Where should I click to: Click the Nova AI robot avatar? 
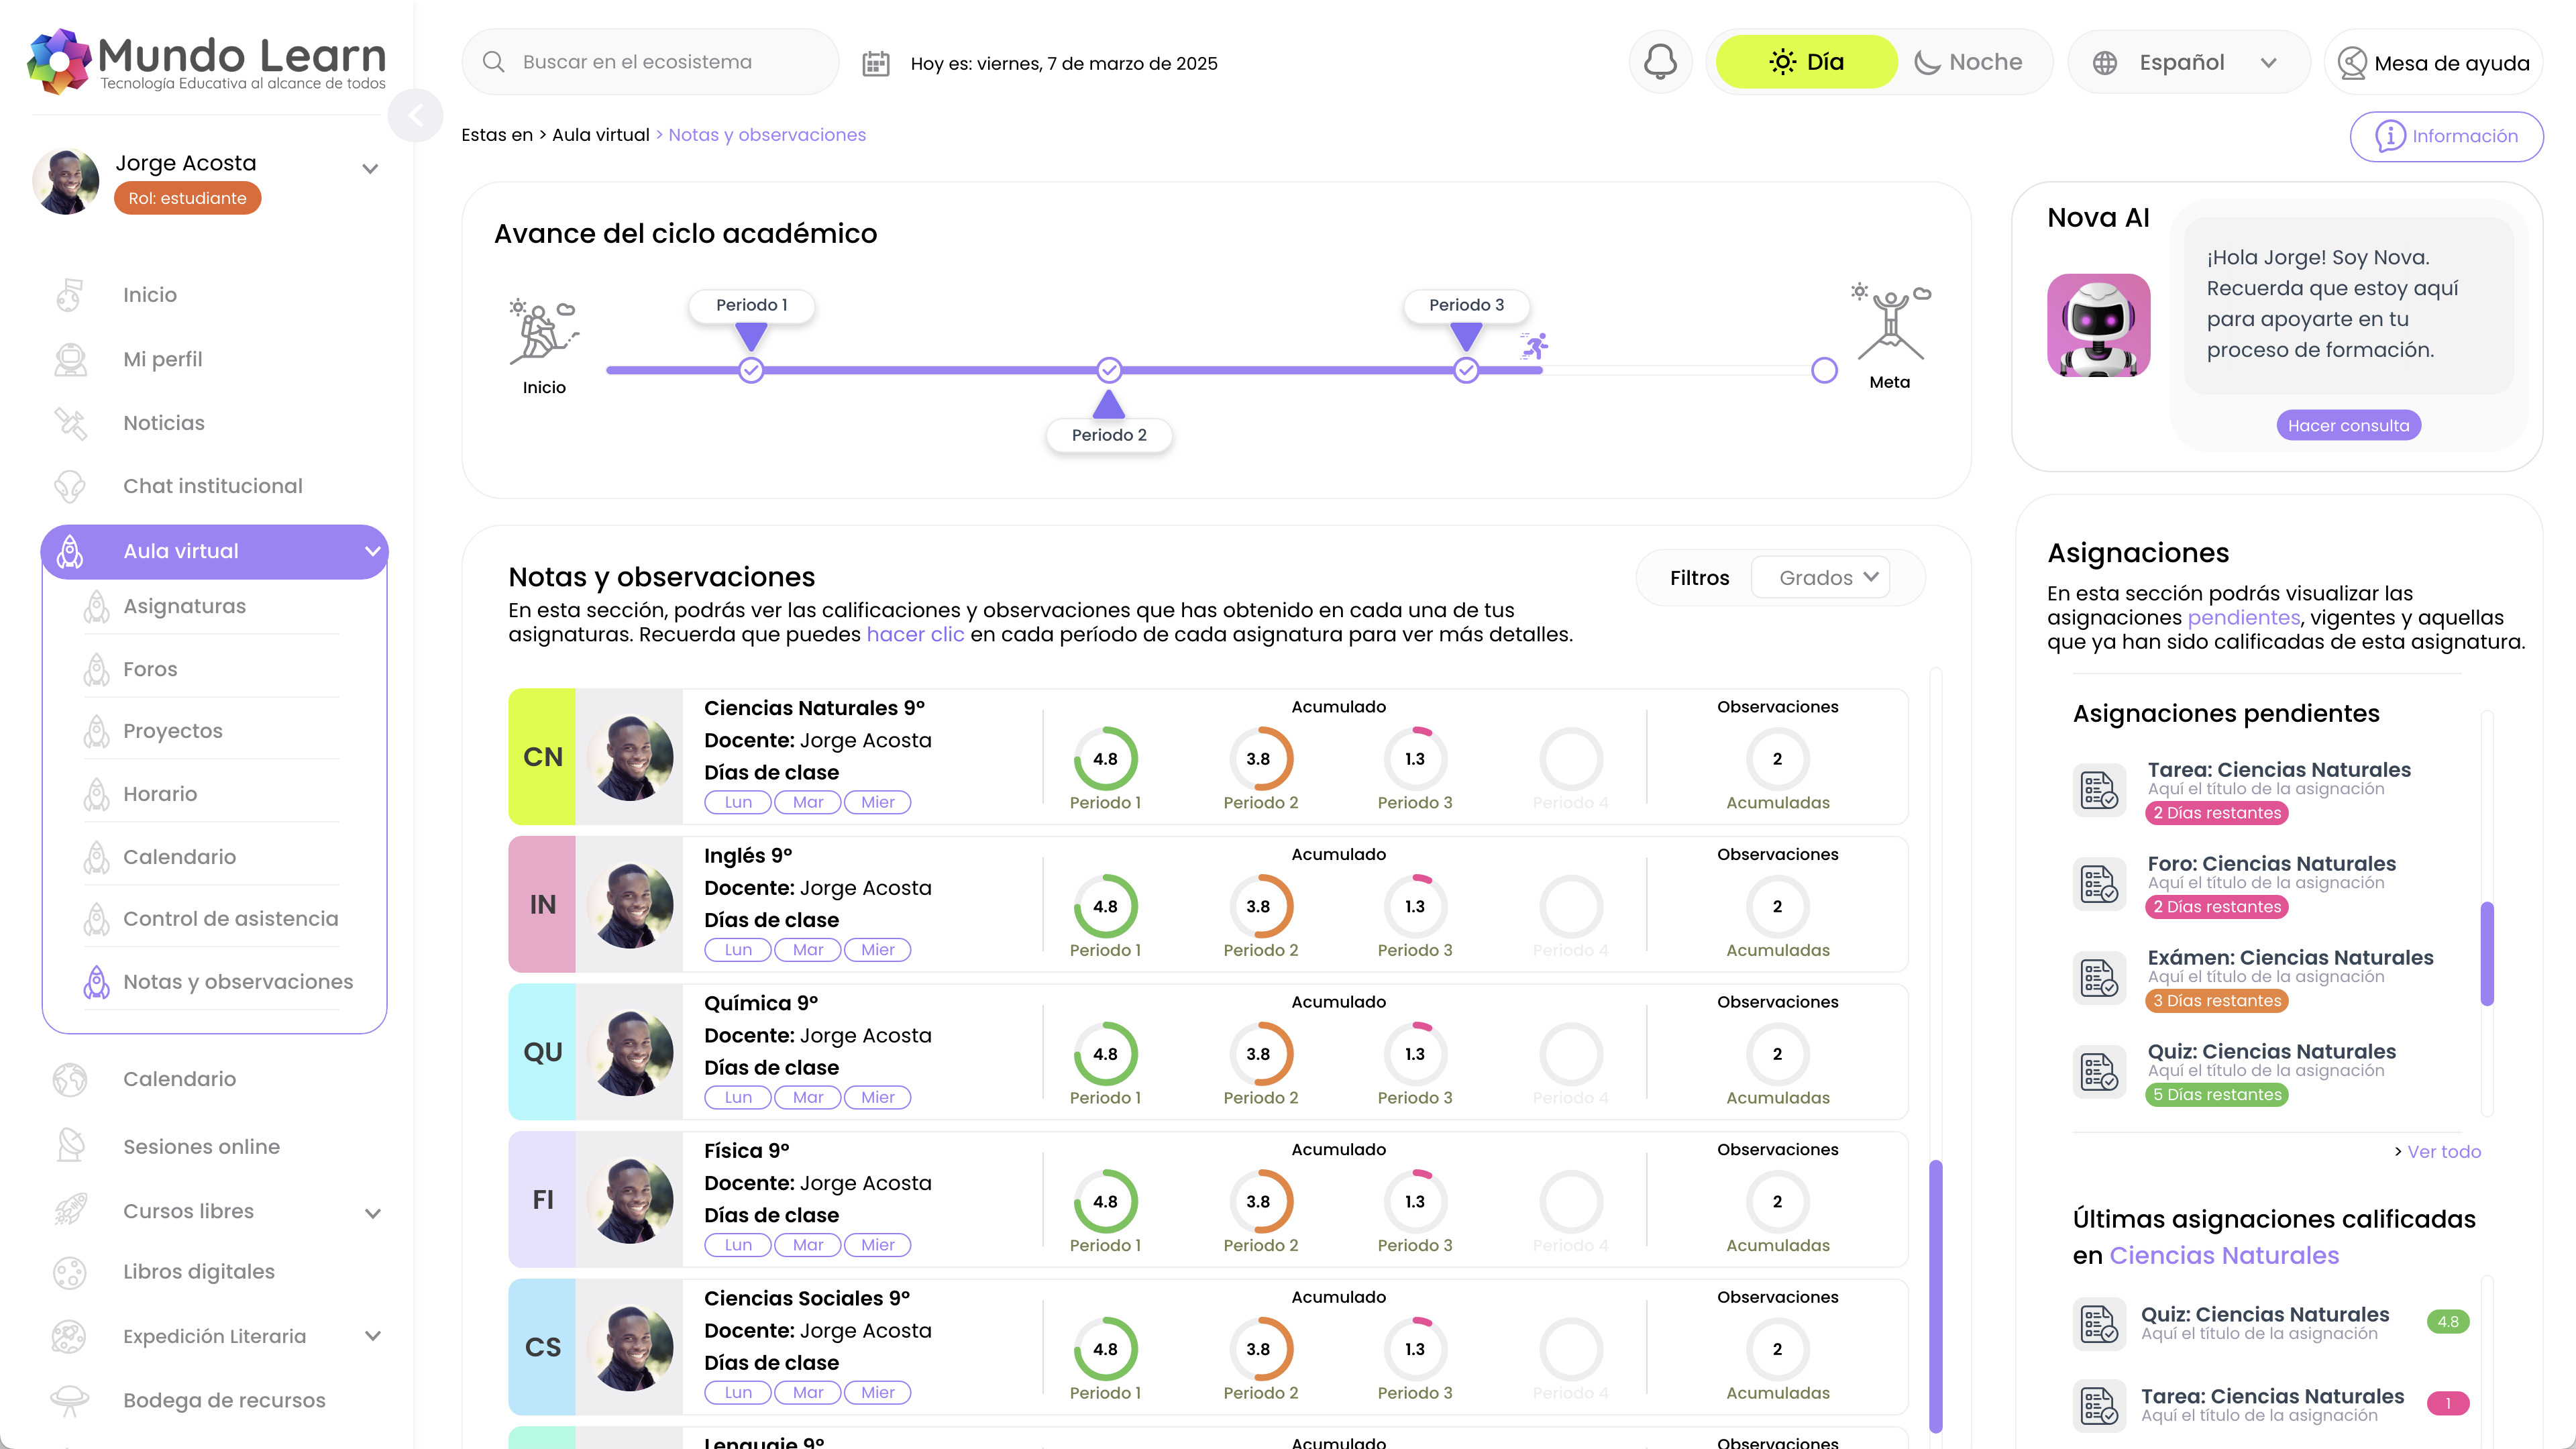(2098, 325)
